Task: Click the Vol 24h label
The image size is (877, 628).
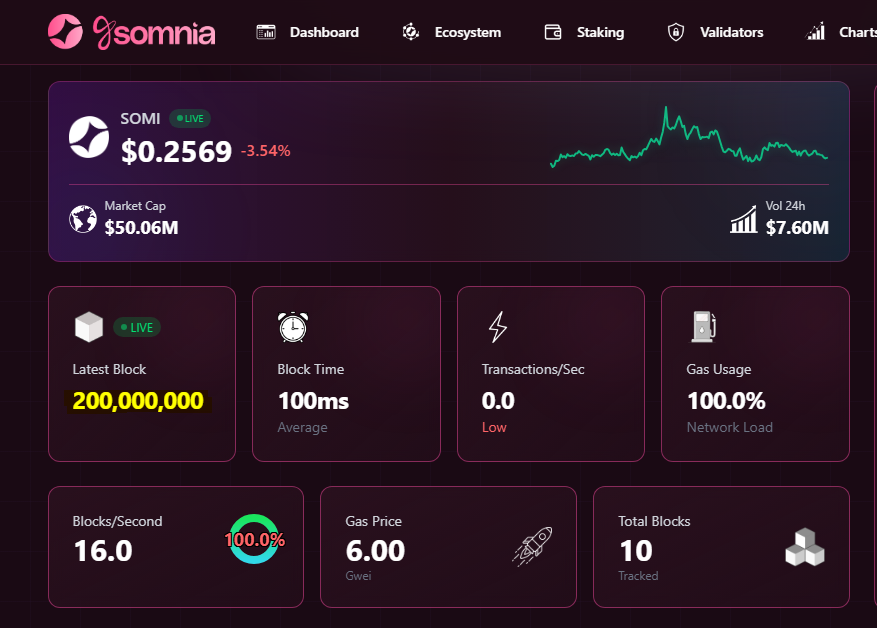Action: (785, 206)
